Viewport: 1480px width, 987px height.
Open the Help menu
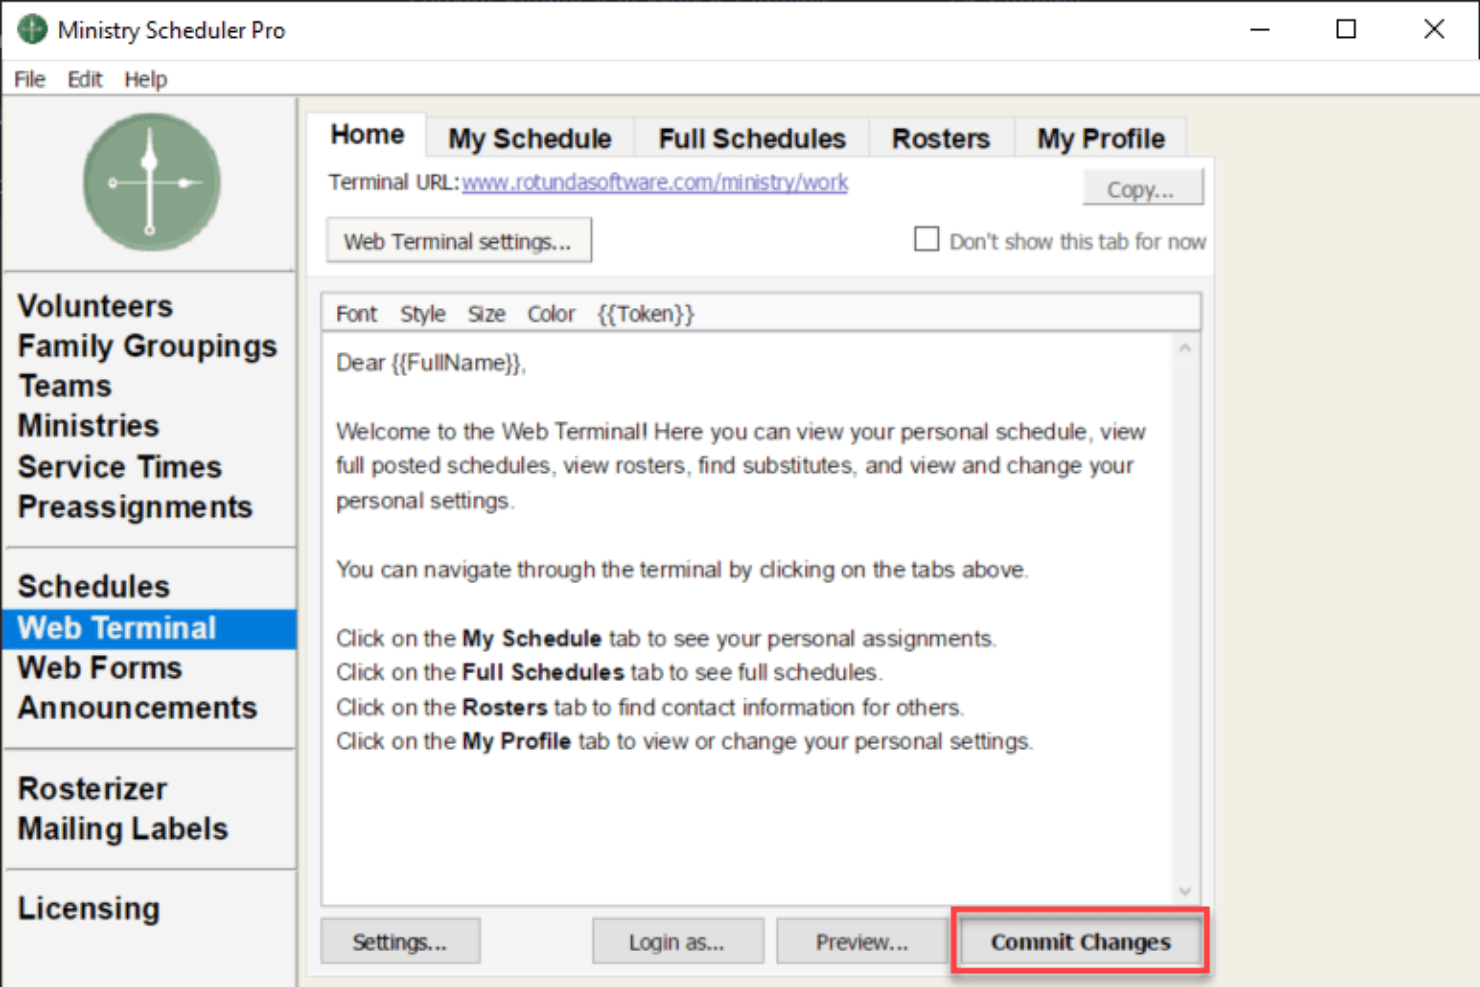pos(145,79)
